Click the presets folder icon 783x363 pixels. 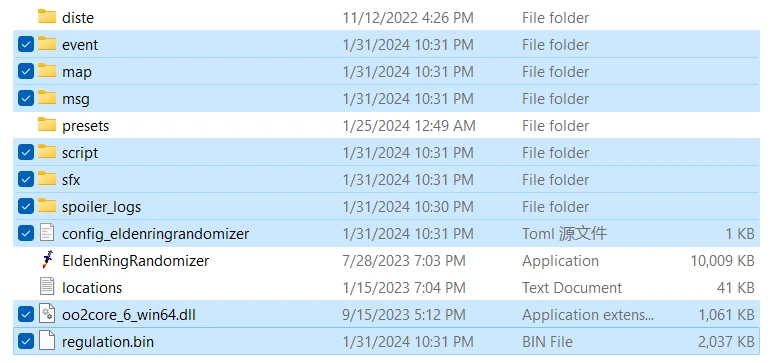pyautogui.click(x=47, y=124)
